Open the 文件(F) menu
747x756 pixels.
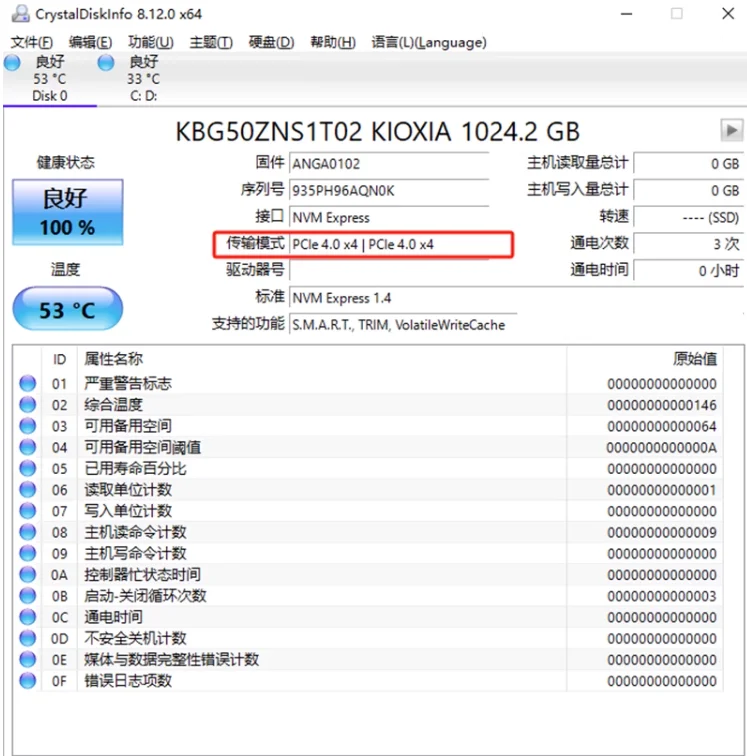click(x=32, y=42)
